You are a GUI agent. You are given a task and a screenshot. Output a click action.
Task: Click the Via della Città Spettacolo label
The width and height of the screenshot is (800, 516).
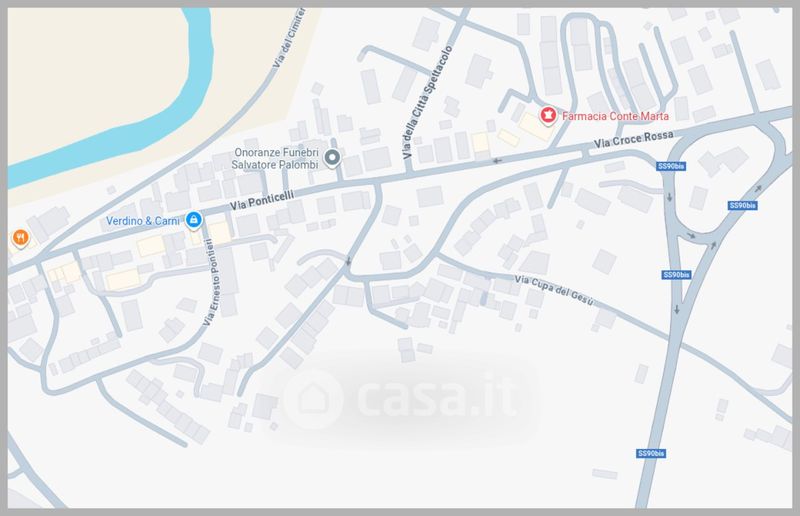tap(427, 102)
